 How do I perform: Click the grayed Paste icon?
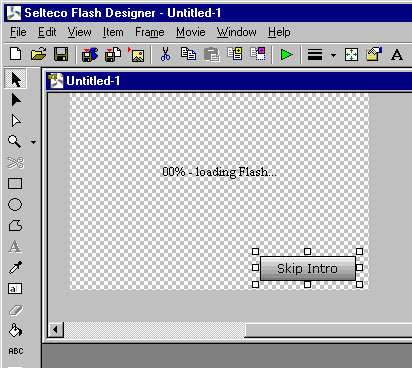pos(212,54)
